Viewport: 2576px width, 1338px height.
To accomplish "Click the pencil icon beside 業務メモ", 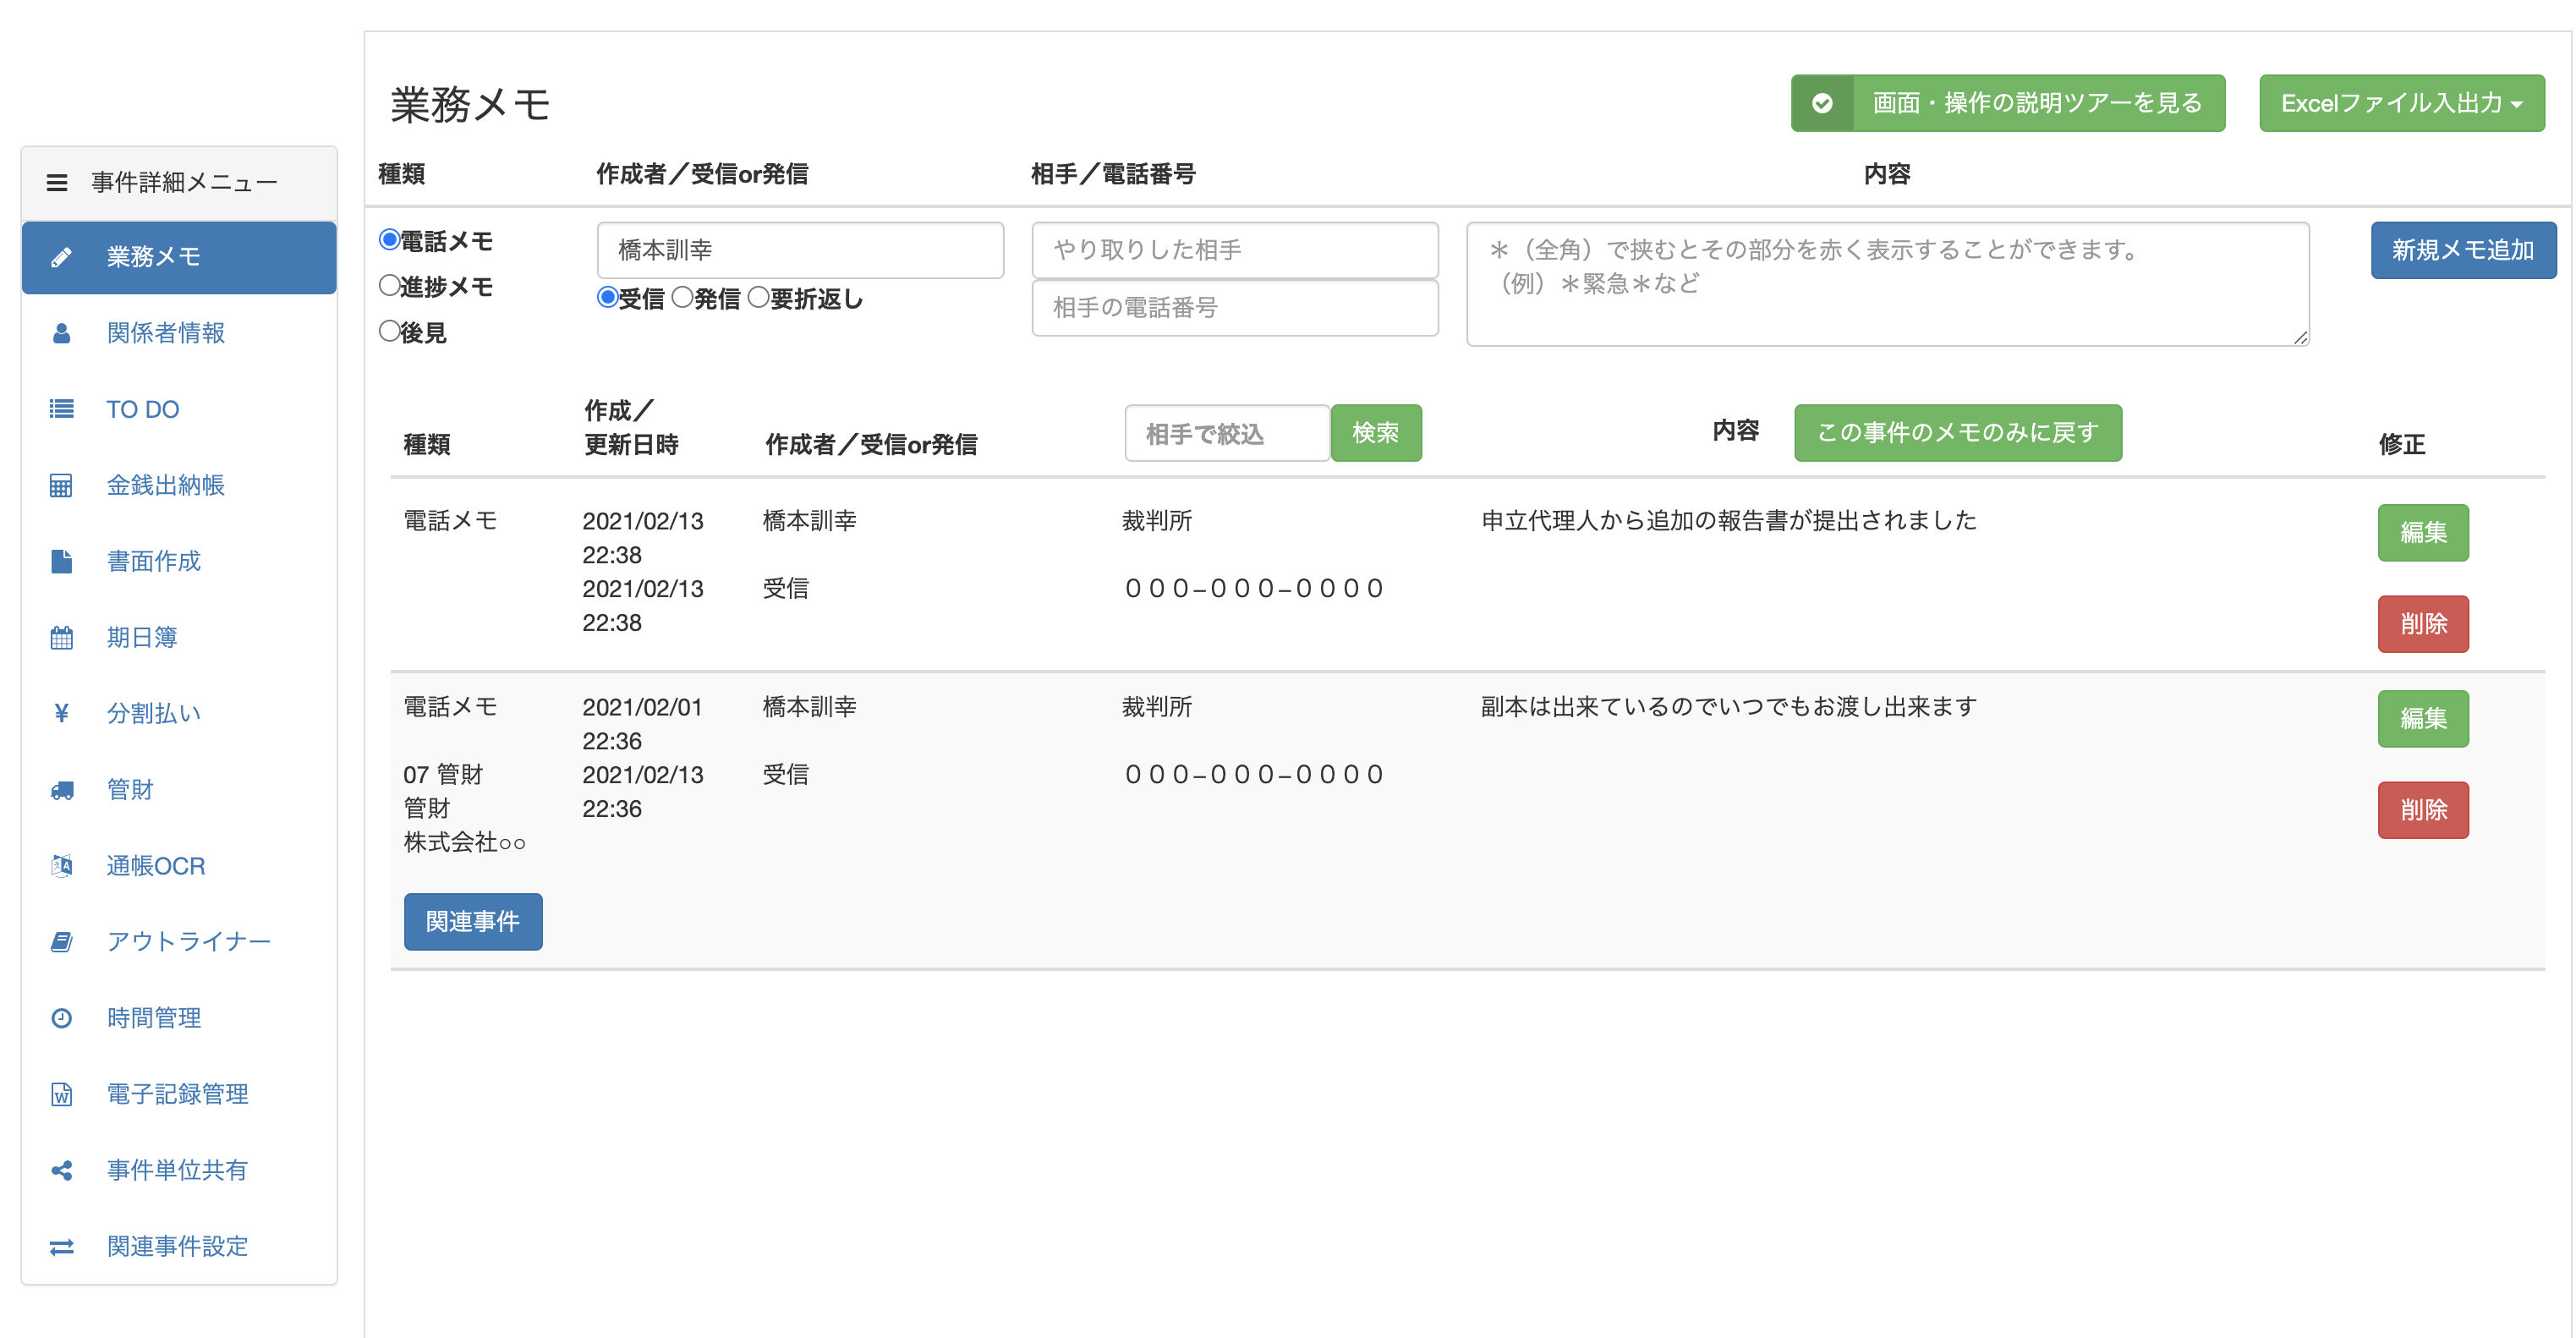I will [x=61, y=257].
